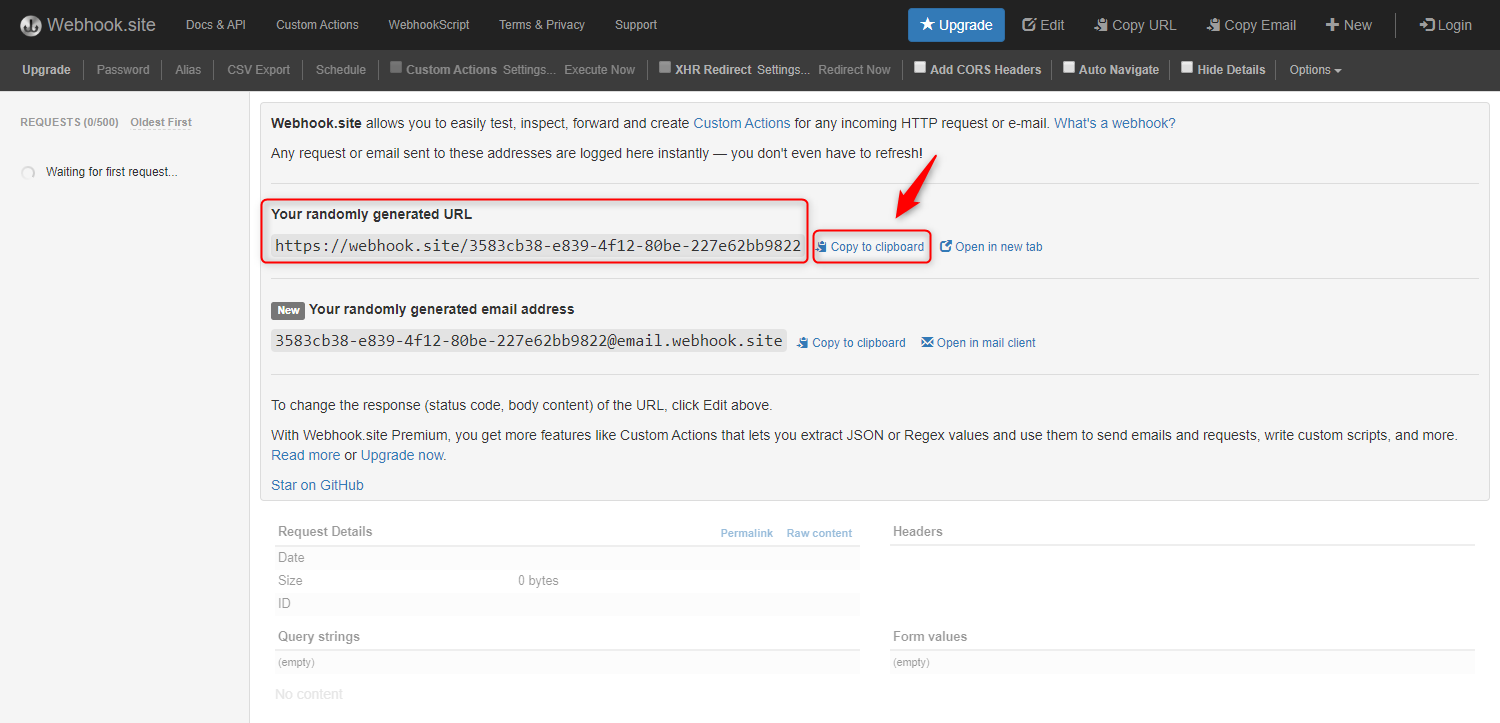Viewport: 1500px width, 723px height.
Task: Open the Permalink link
Action: point(747,533)
